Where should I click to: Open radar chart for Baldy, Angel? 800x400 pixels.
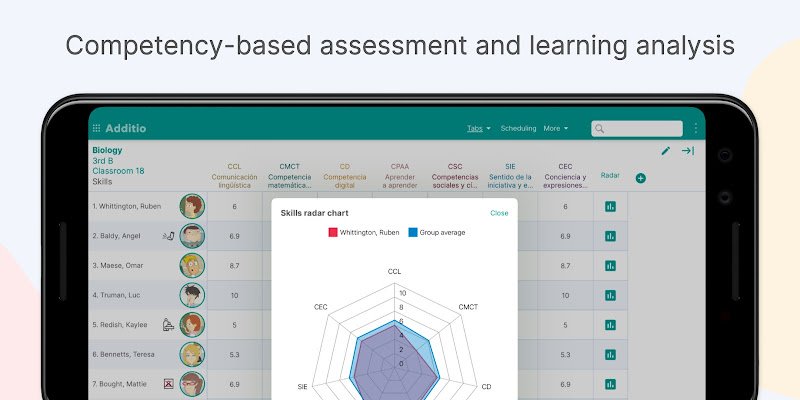click(x=610, y=236)
